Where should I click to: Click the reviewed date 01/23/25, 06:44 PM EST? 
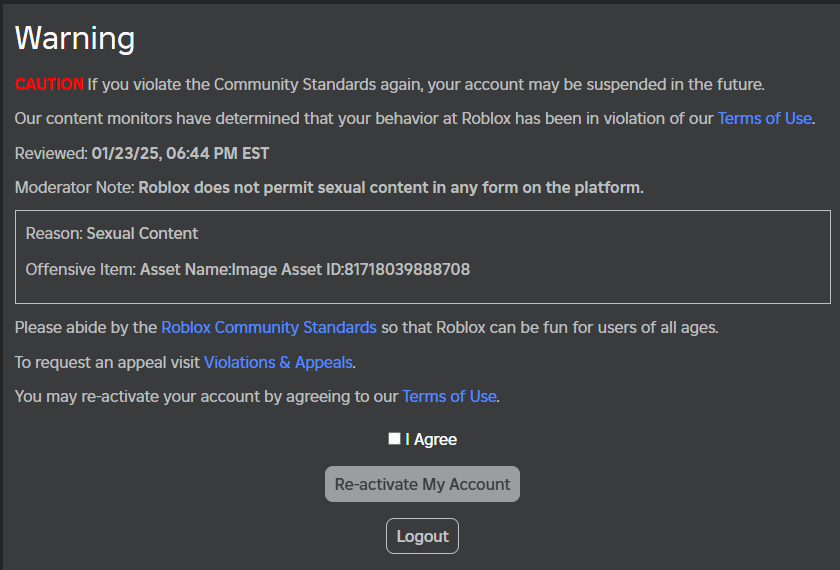(180, 154)
